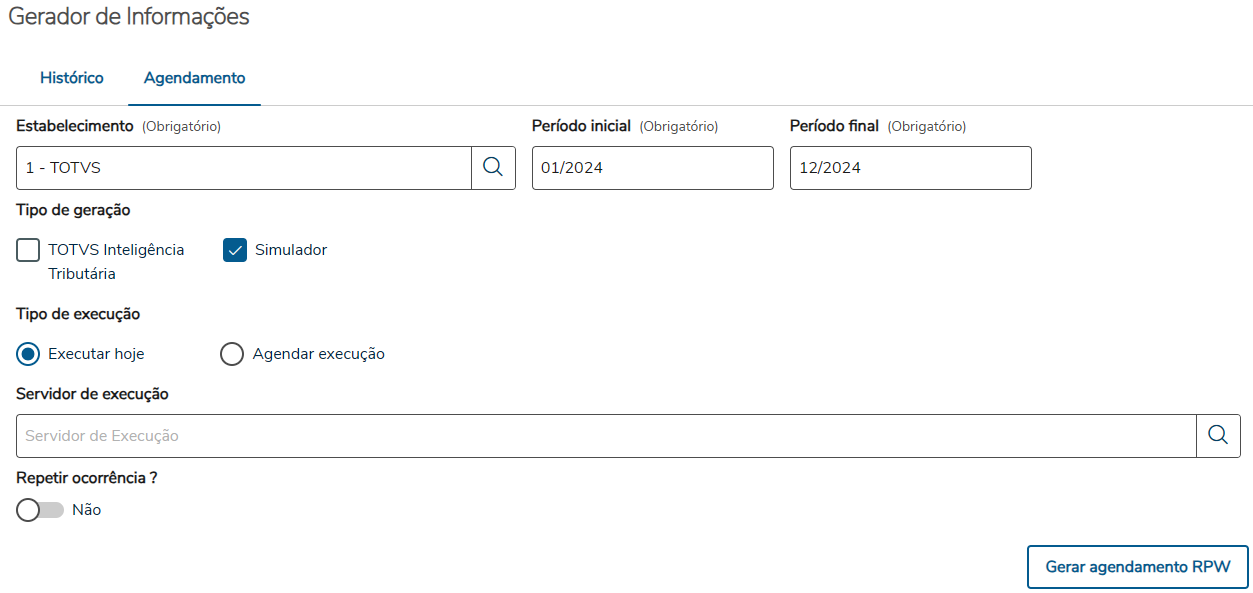1253x593 pixels.
Task: Switch to the Histórico tab
Action: tap(71, 78)
